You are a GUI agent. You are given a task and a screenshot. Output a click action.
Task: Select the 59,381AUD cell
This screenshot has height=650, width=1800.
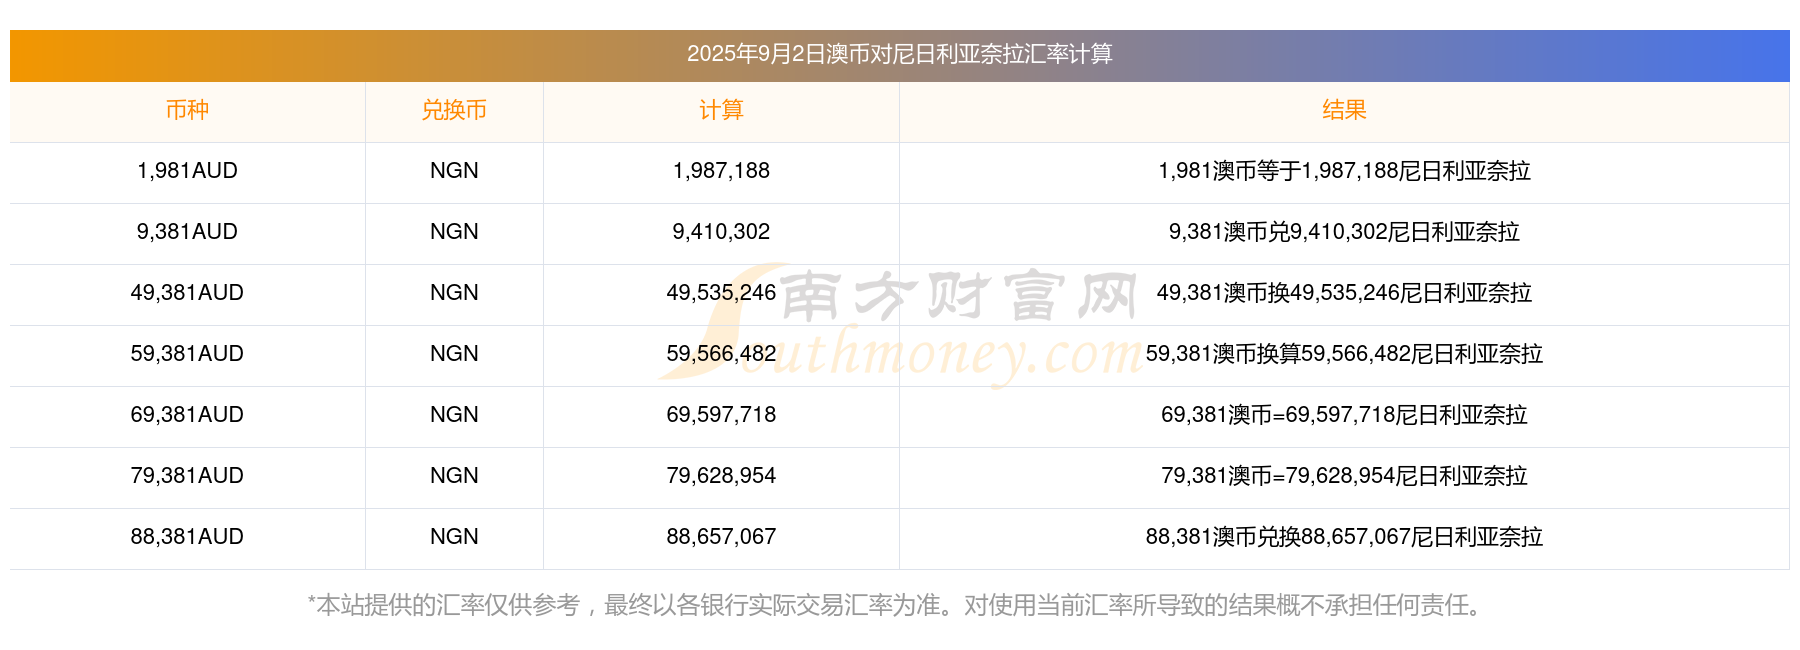click(x=187, y=354)
